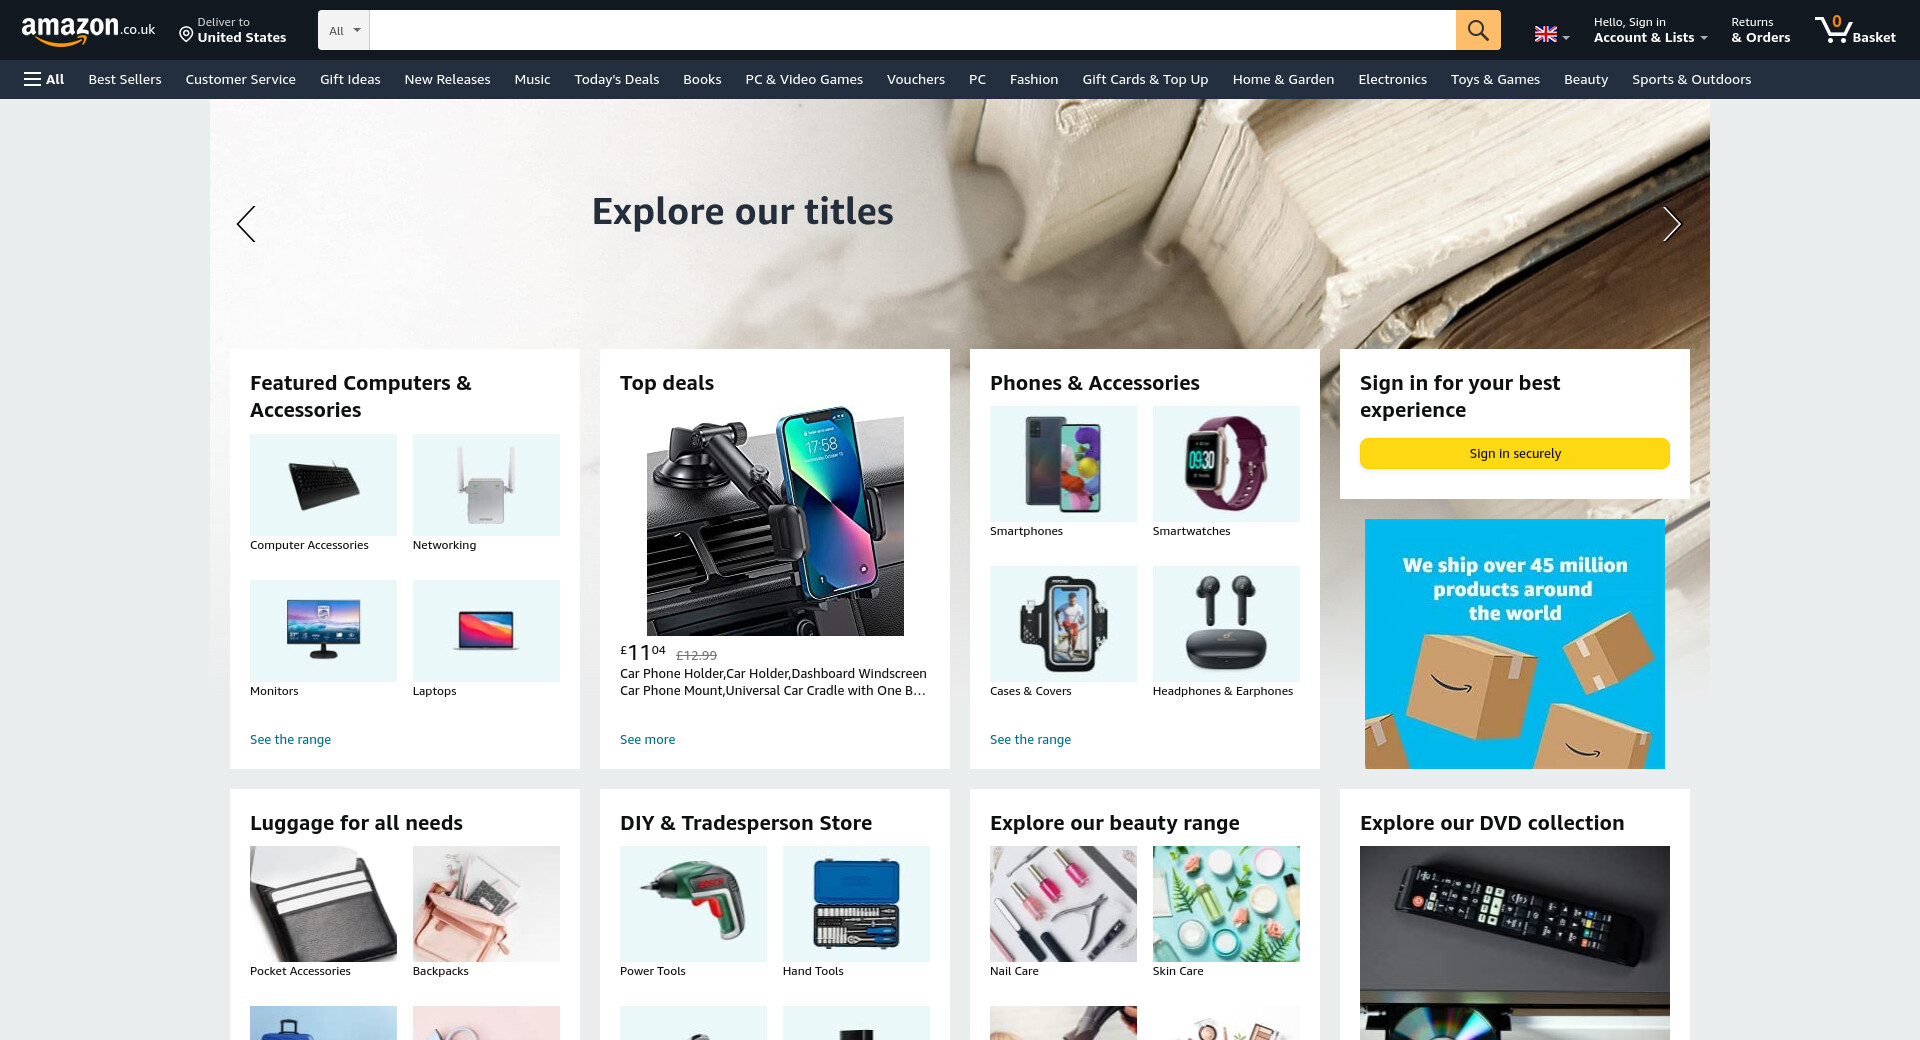Click See more under Top deals
The height and width of the screenshot is (1040, 1920).
click(x=647, y=739)
